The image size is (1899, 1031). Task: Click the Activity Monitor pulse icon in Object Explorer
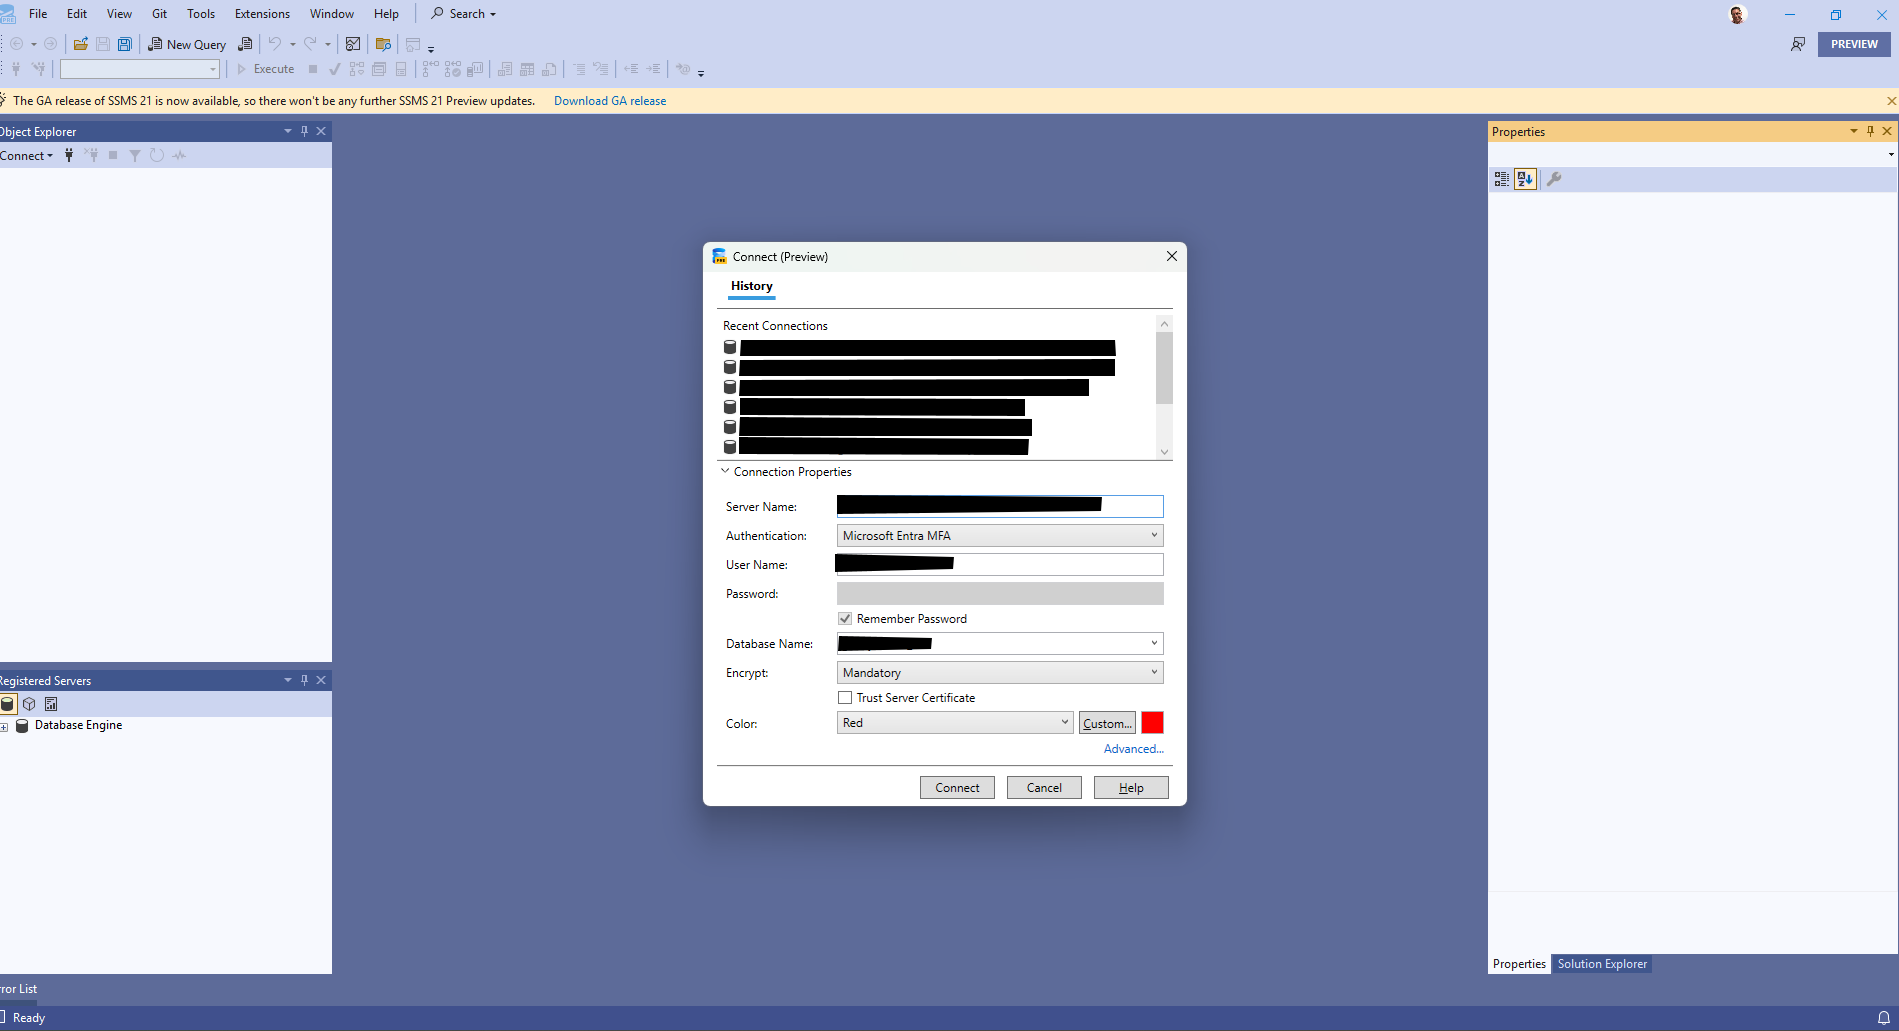[x=179, y=155]
